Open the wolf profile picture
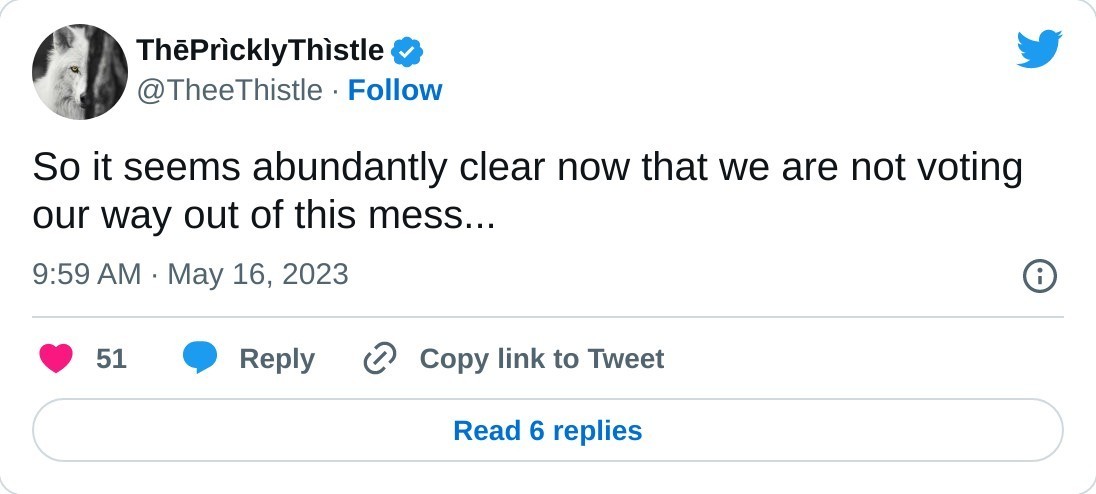 coord(80,72)
